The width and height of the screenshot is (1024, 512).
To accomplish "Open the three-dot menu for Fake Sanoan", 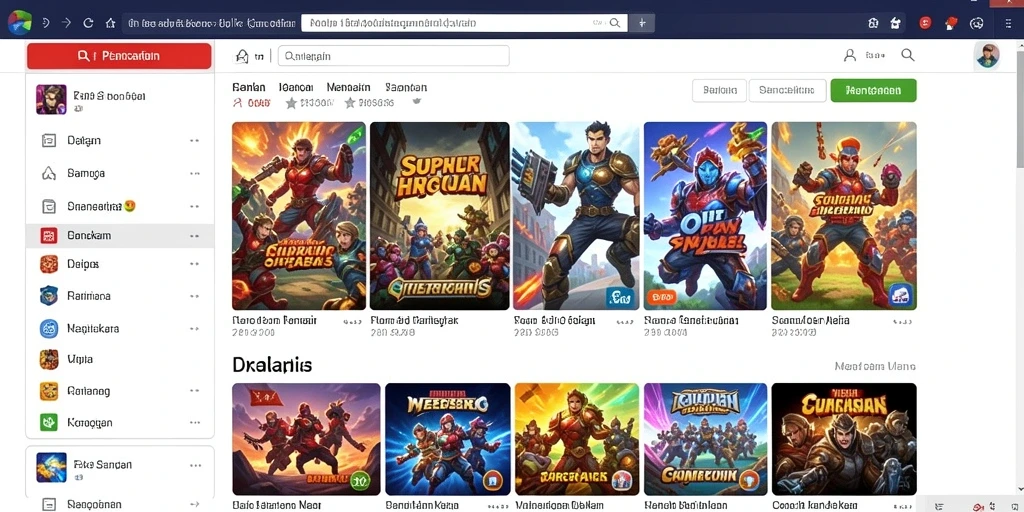I will tap(195, 466).
